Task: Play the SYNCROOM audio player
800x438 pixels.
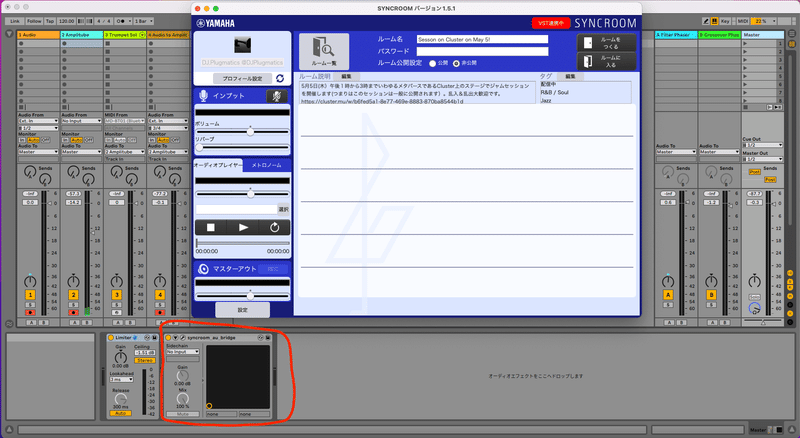Action: pyautogui.click(x=243, y=227)
